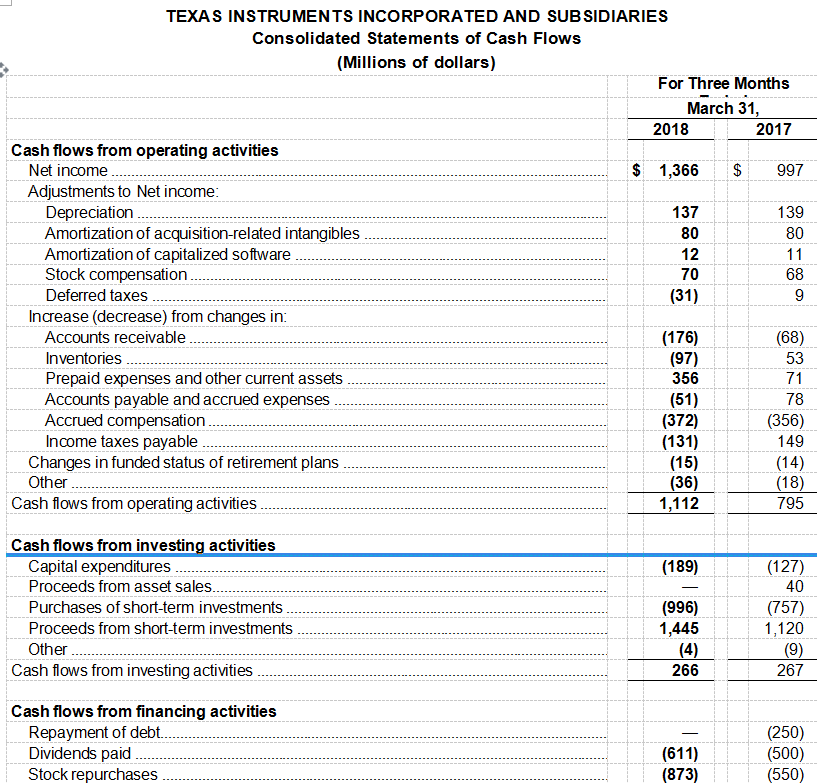Screen dimensions: 817x783
Task: Click the 2018 Deferred taxes value (31)
Action: (x=684, y=295)
